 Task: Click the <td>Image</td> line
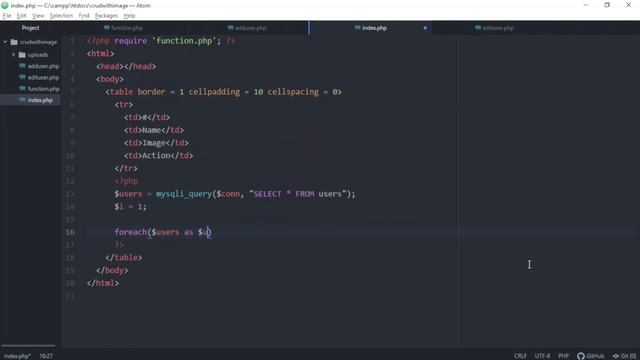point(156,143)
